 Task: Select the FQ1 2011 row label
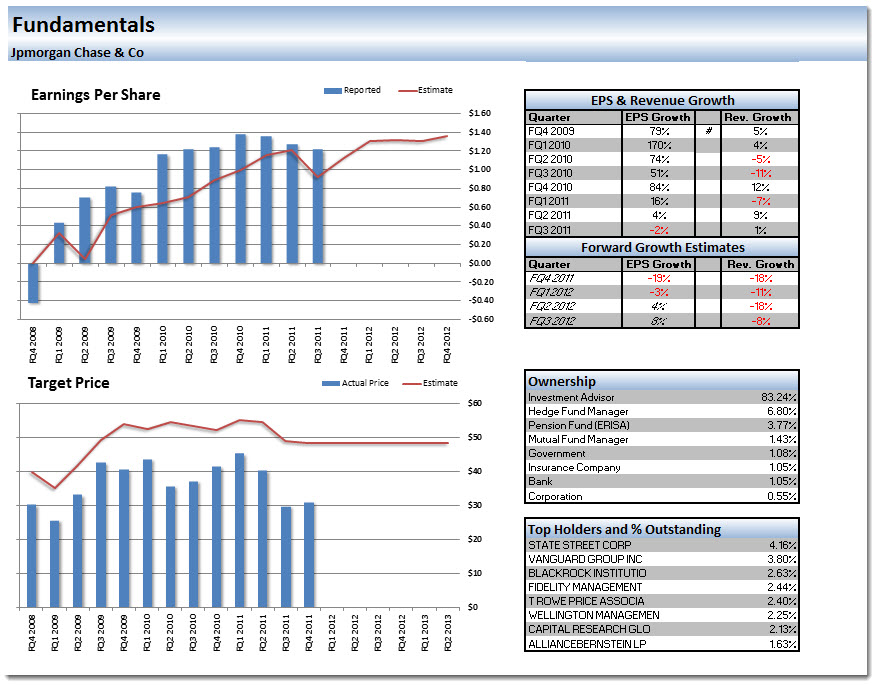click(x=549, y=201)
